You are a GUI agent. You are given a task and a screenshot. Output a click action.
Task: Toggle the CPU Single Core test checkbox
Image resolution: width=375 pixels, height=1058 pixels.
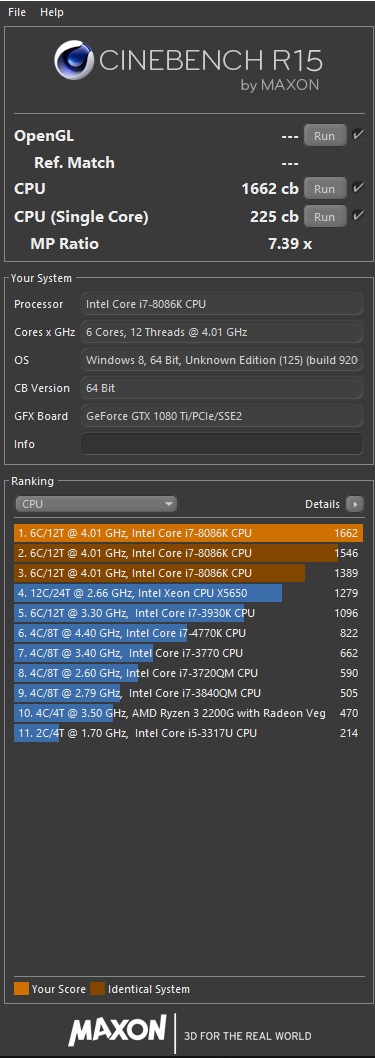point(358,217)
